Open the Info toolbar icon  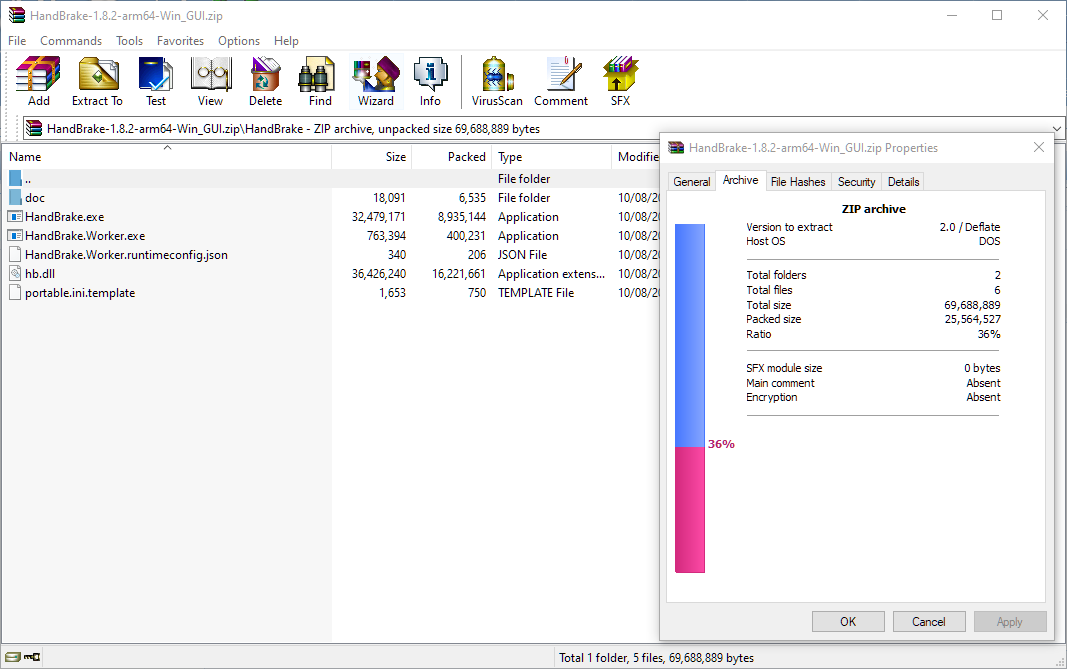coord(430,81)
